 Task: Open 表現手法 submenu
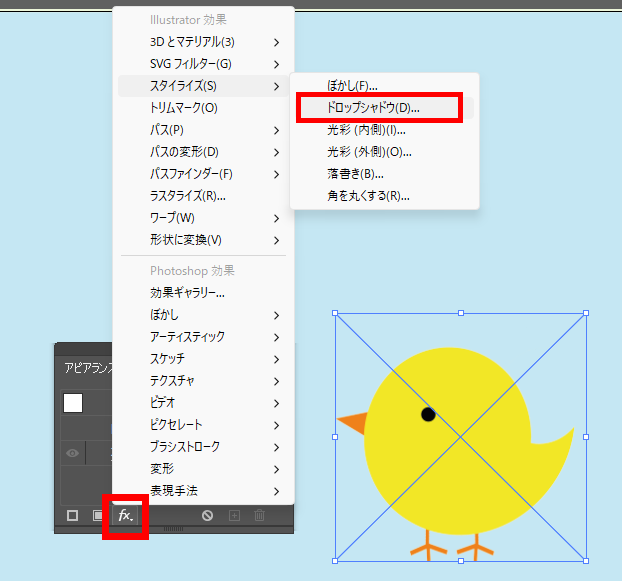(203, 491)
